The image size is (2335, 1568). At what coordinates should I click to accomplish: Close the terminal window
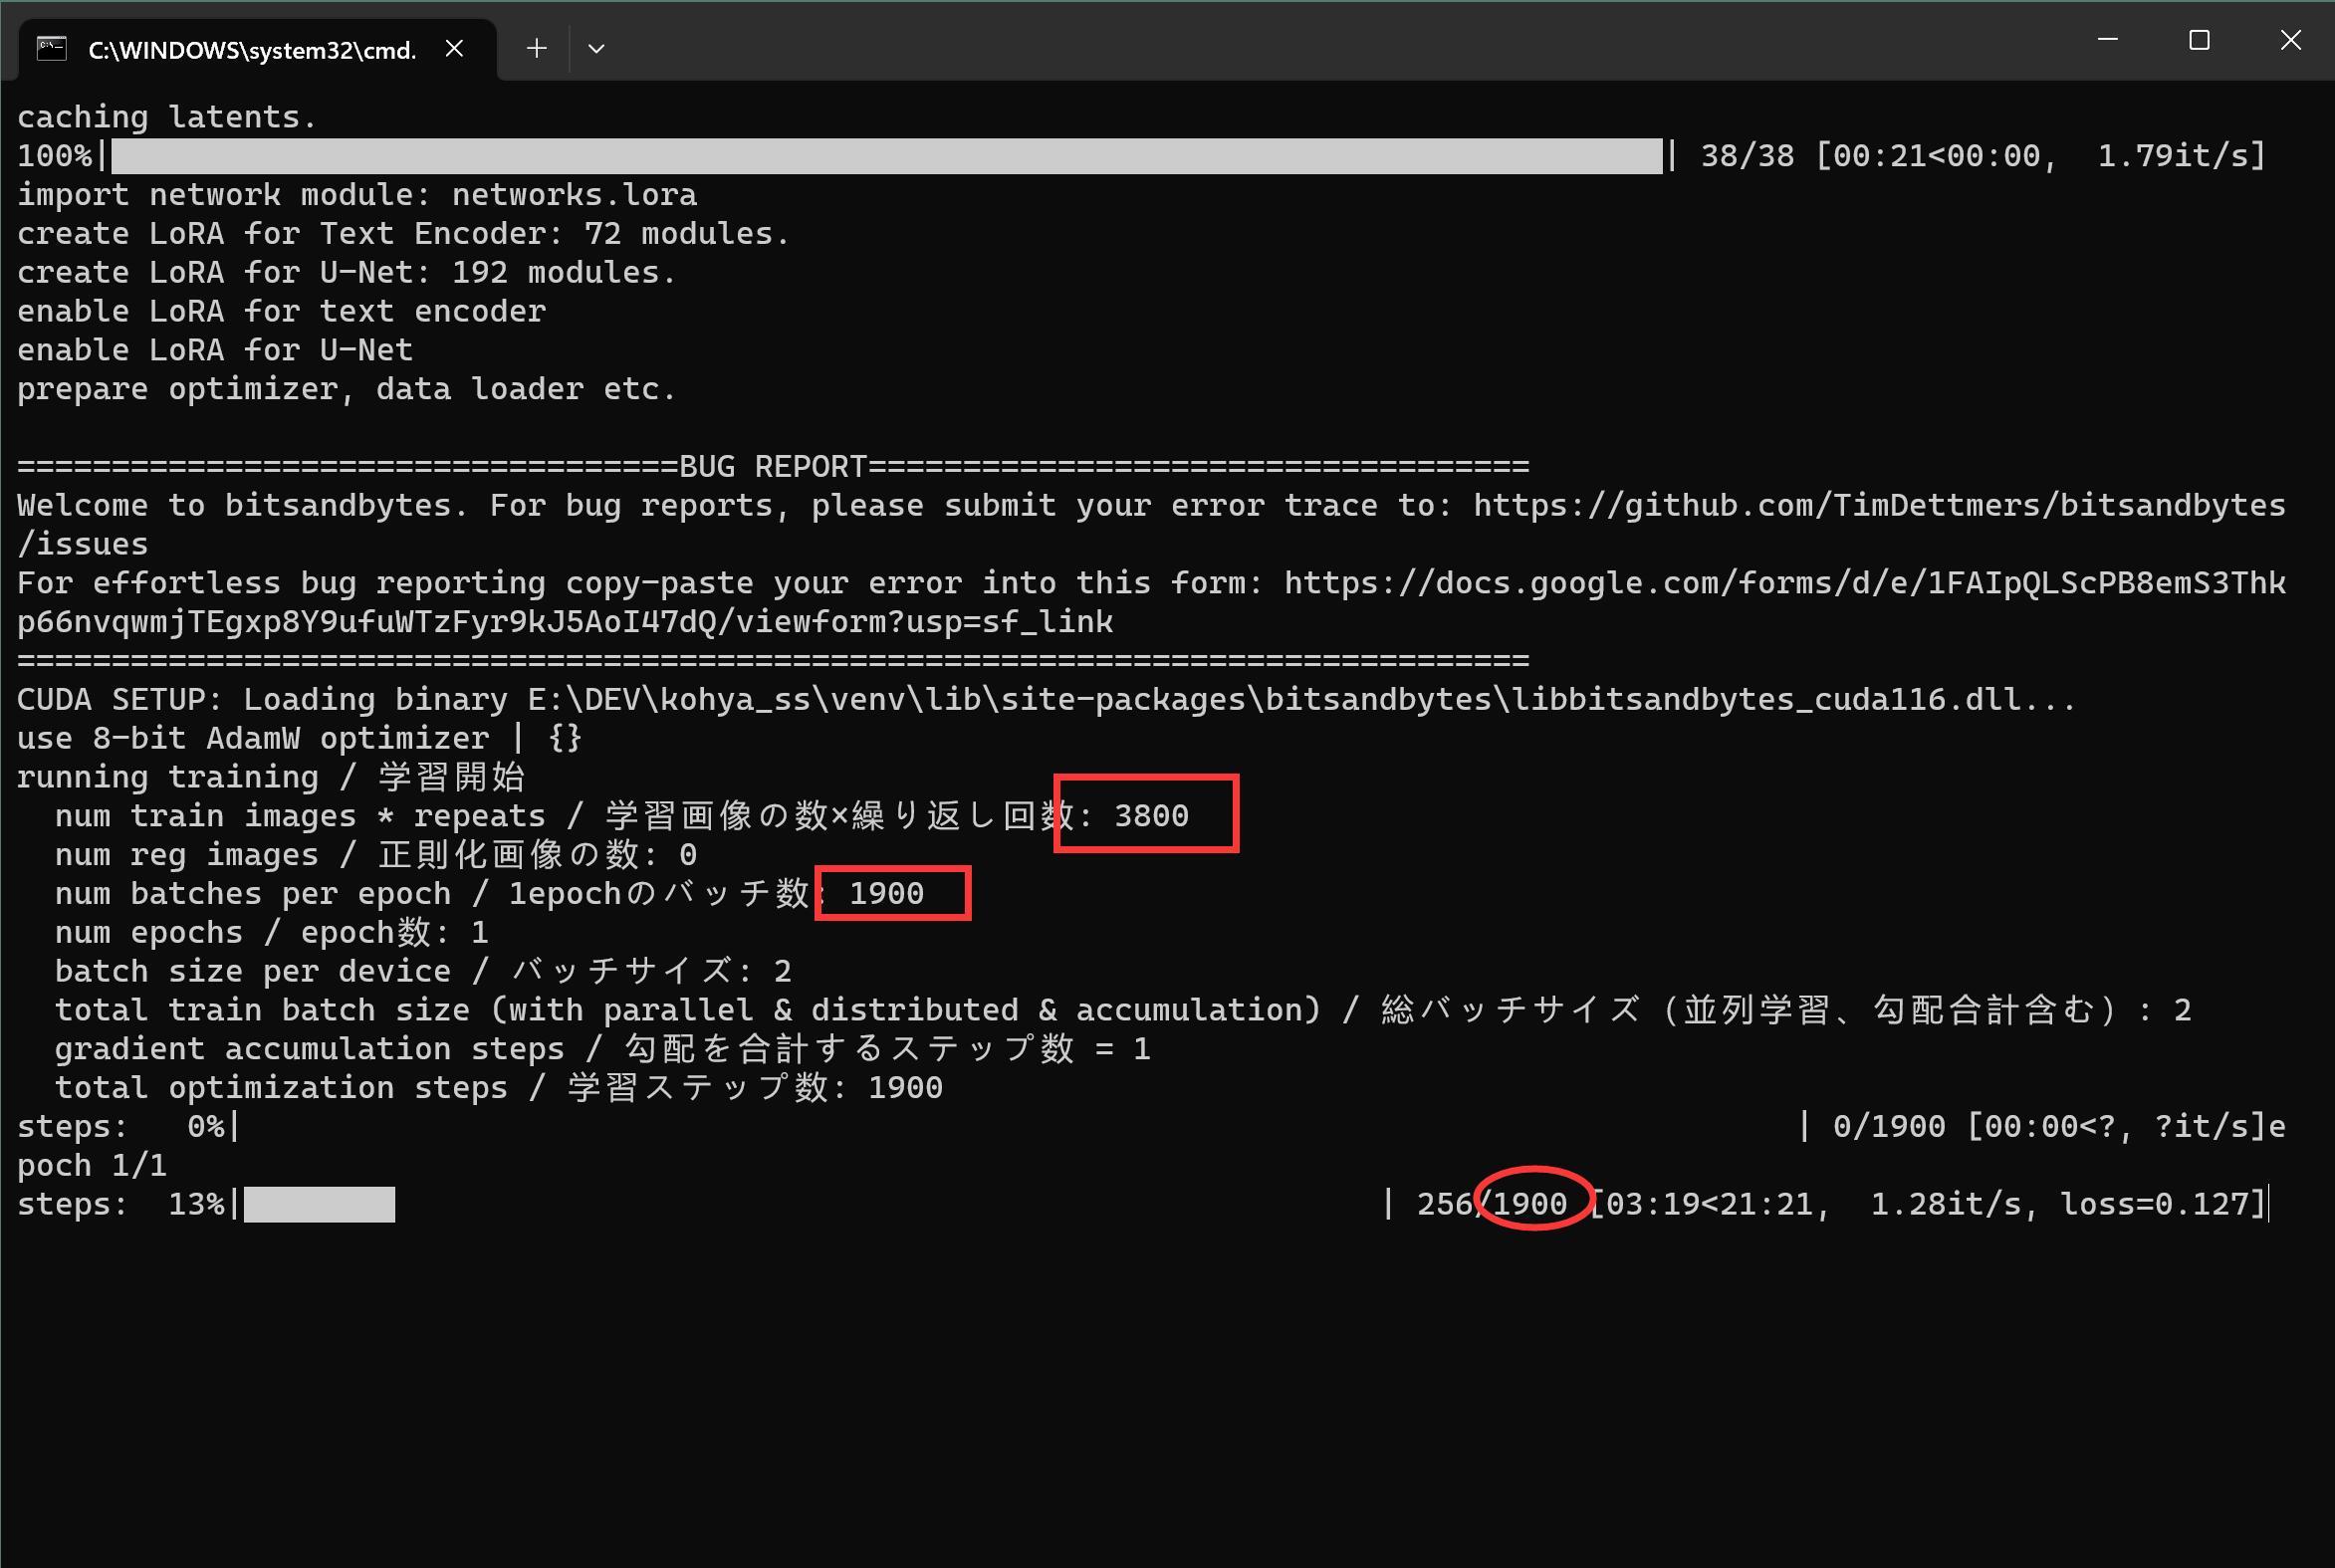point(2290,40)
